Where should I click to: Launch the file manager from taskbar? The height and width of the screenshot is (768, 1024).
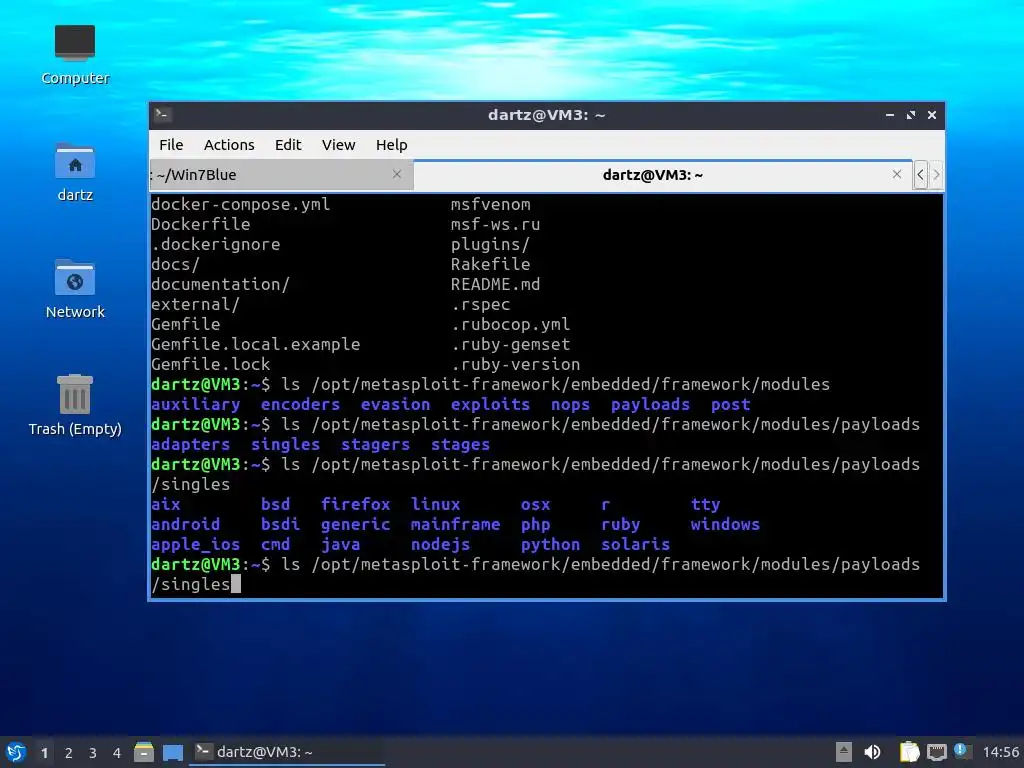[144, 752]
